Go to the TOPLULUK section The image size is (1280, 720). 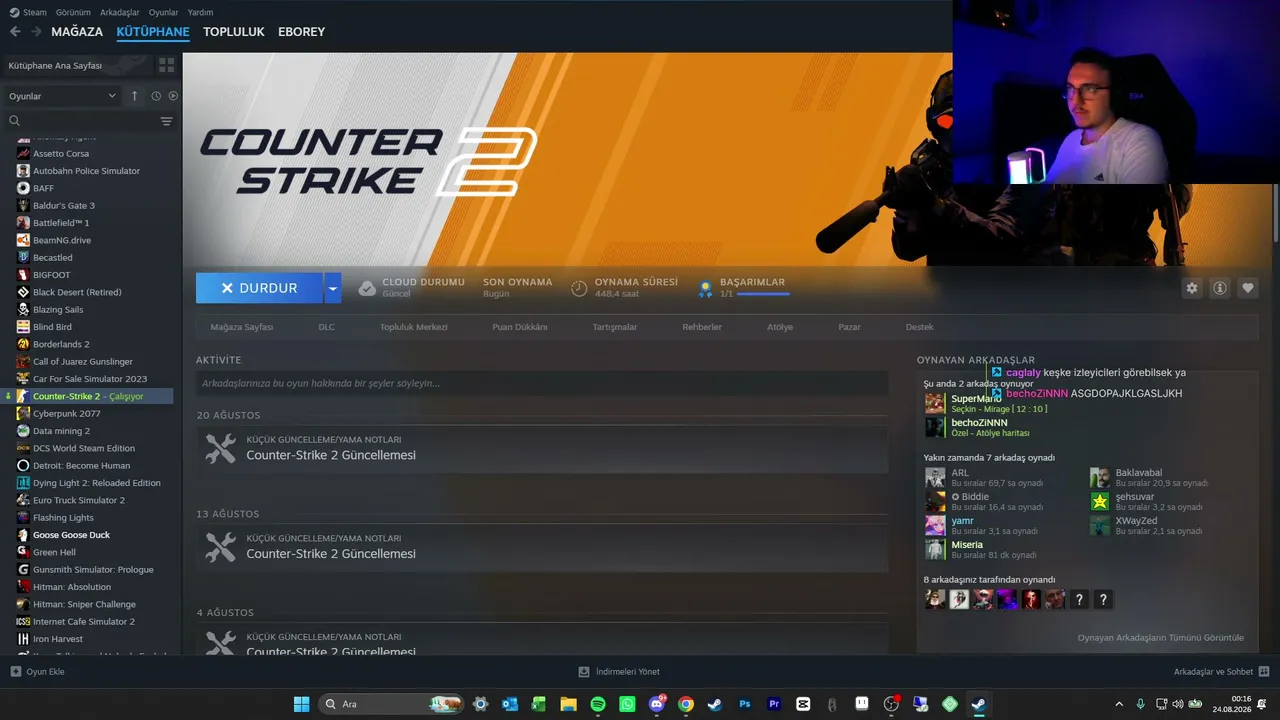click(234, 32)
